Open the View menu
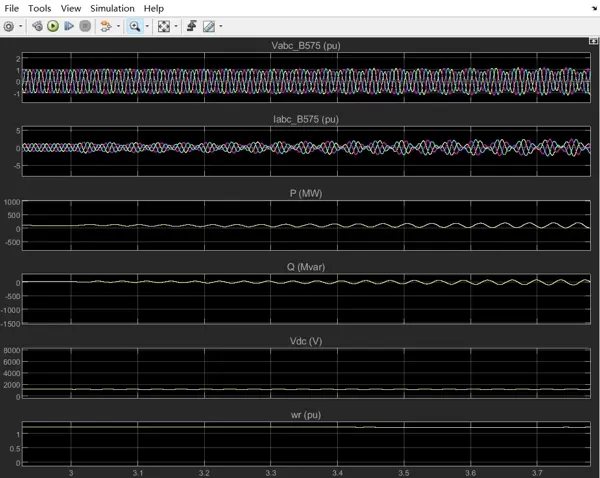 click(71, 8)
